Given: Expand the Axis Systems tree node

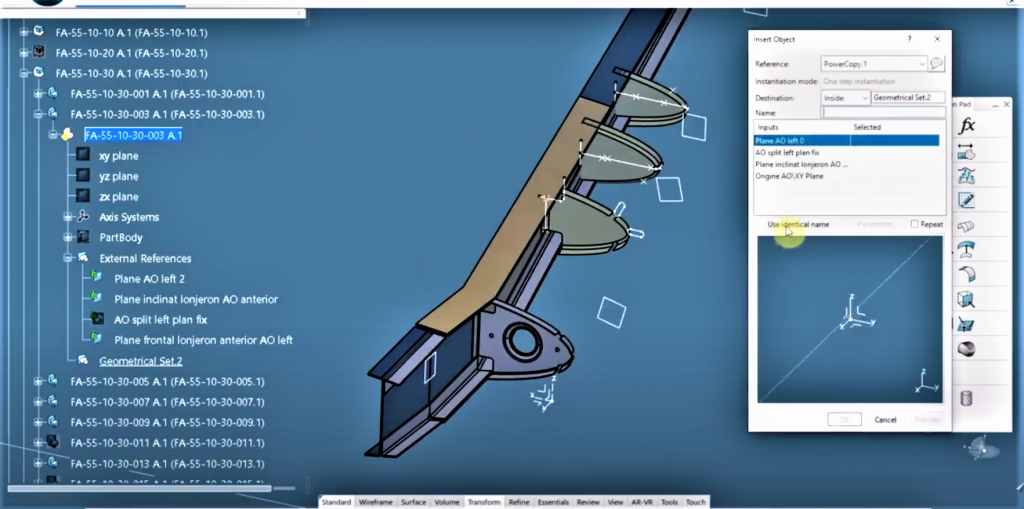Looking at the screenshot, I should point(68,217).
